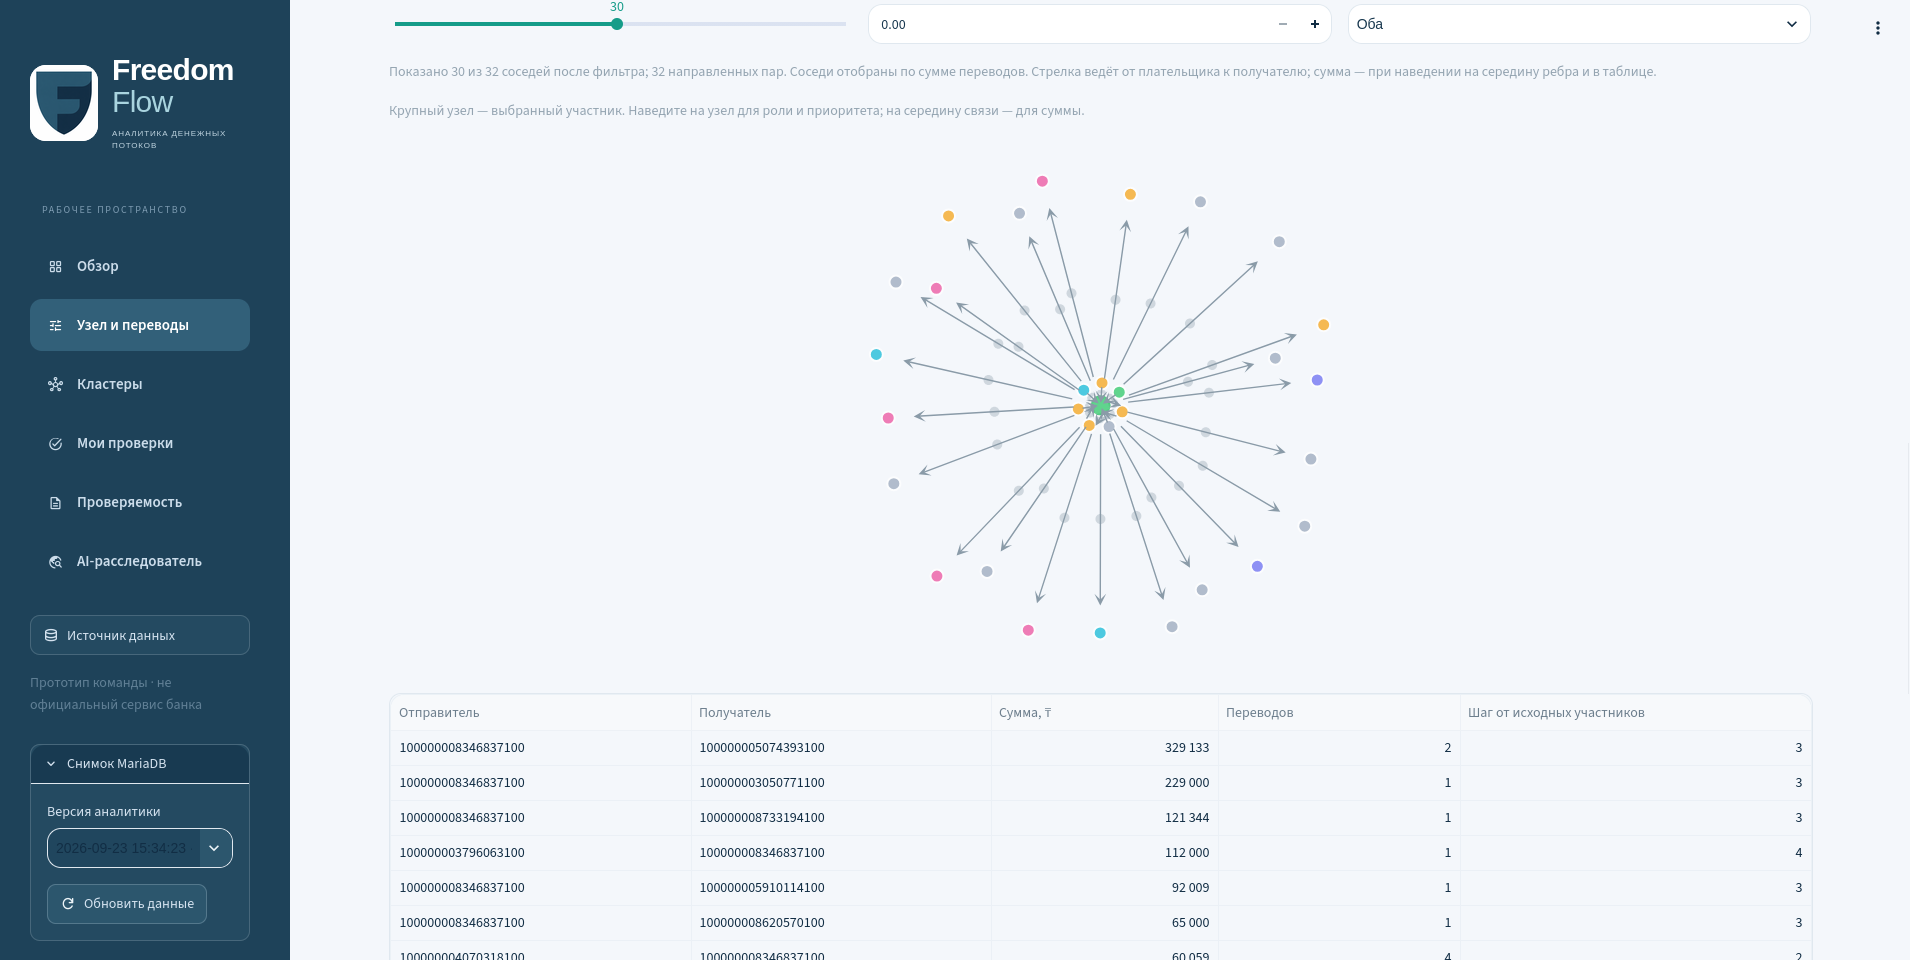
Task: Select the amount cell 92 009
Action: [1104, 888]
